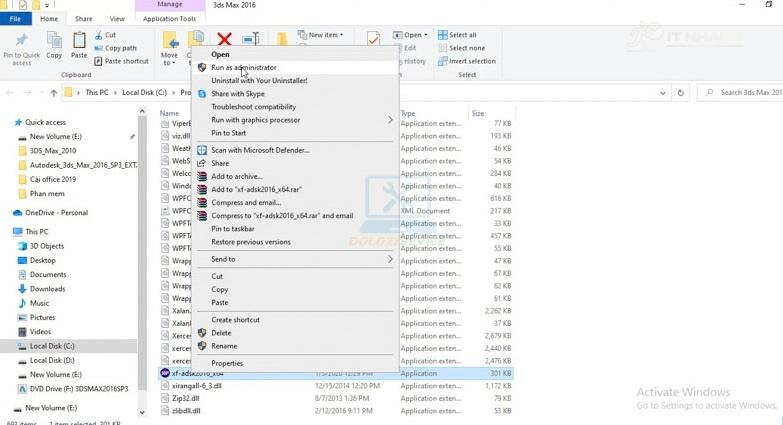This screenshot has height=425, width=783.
Task: Choose Cut in context menu
Action: [x=295, y=276]
